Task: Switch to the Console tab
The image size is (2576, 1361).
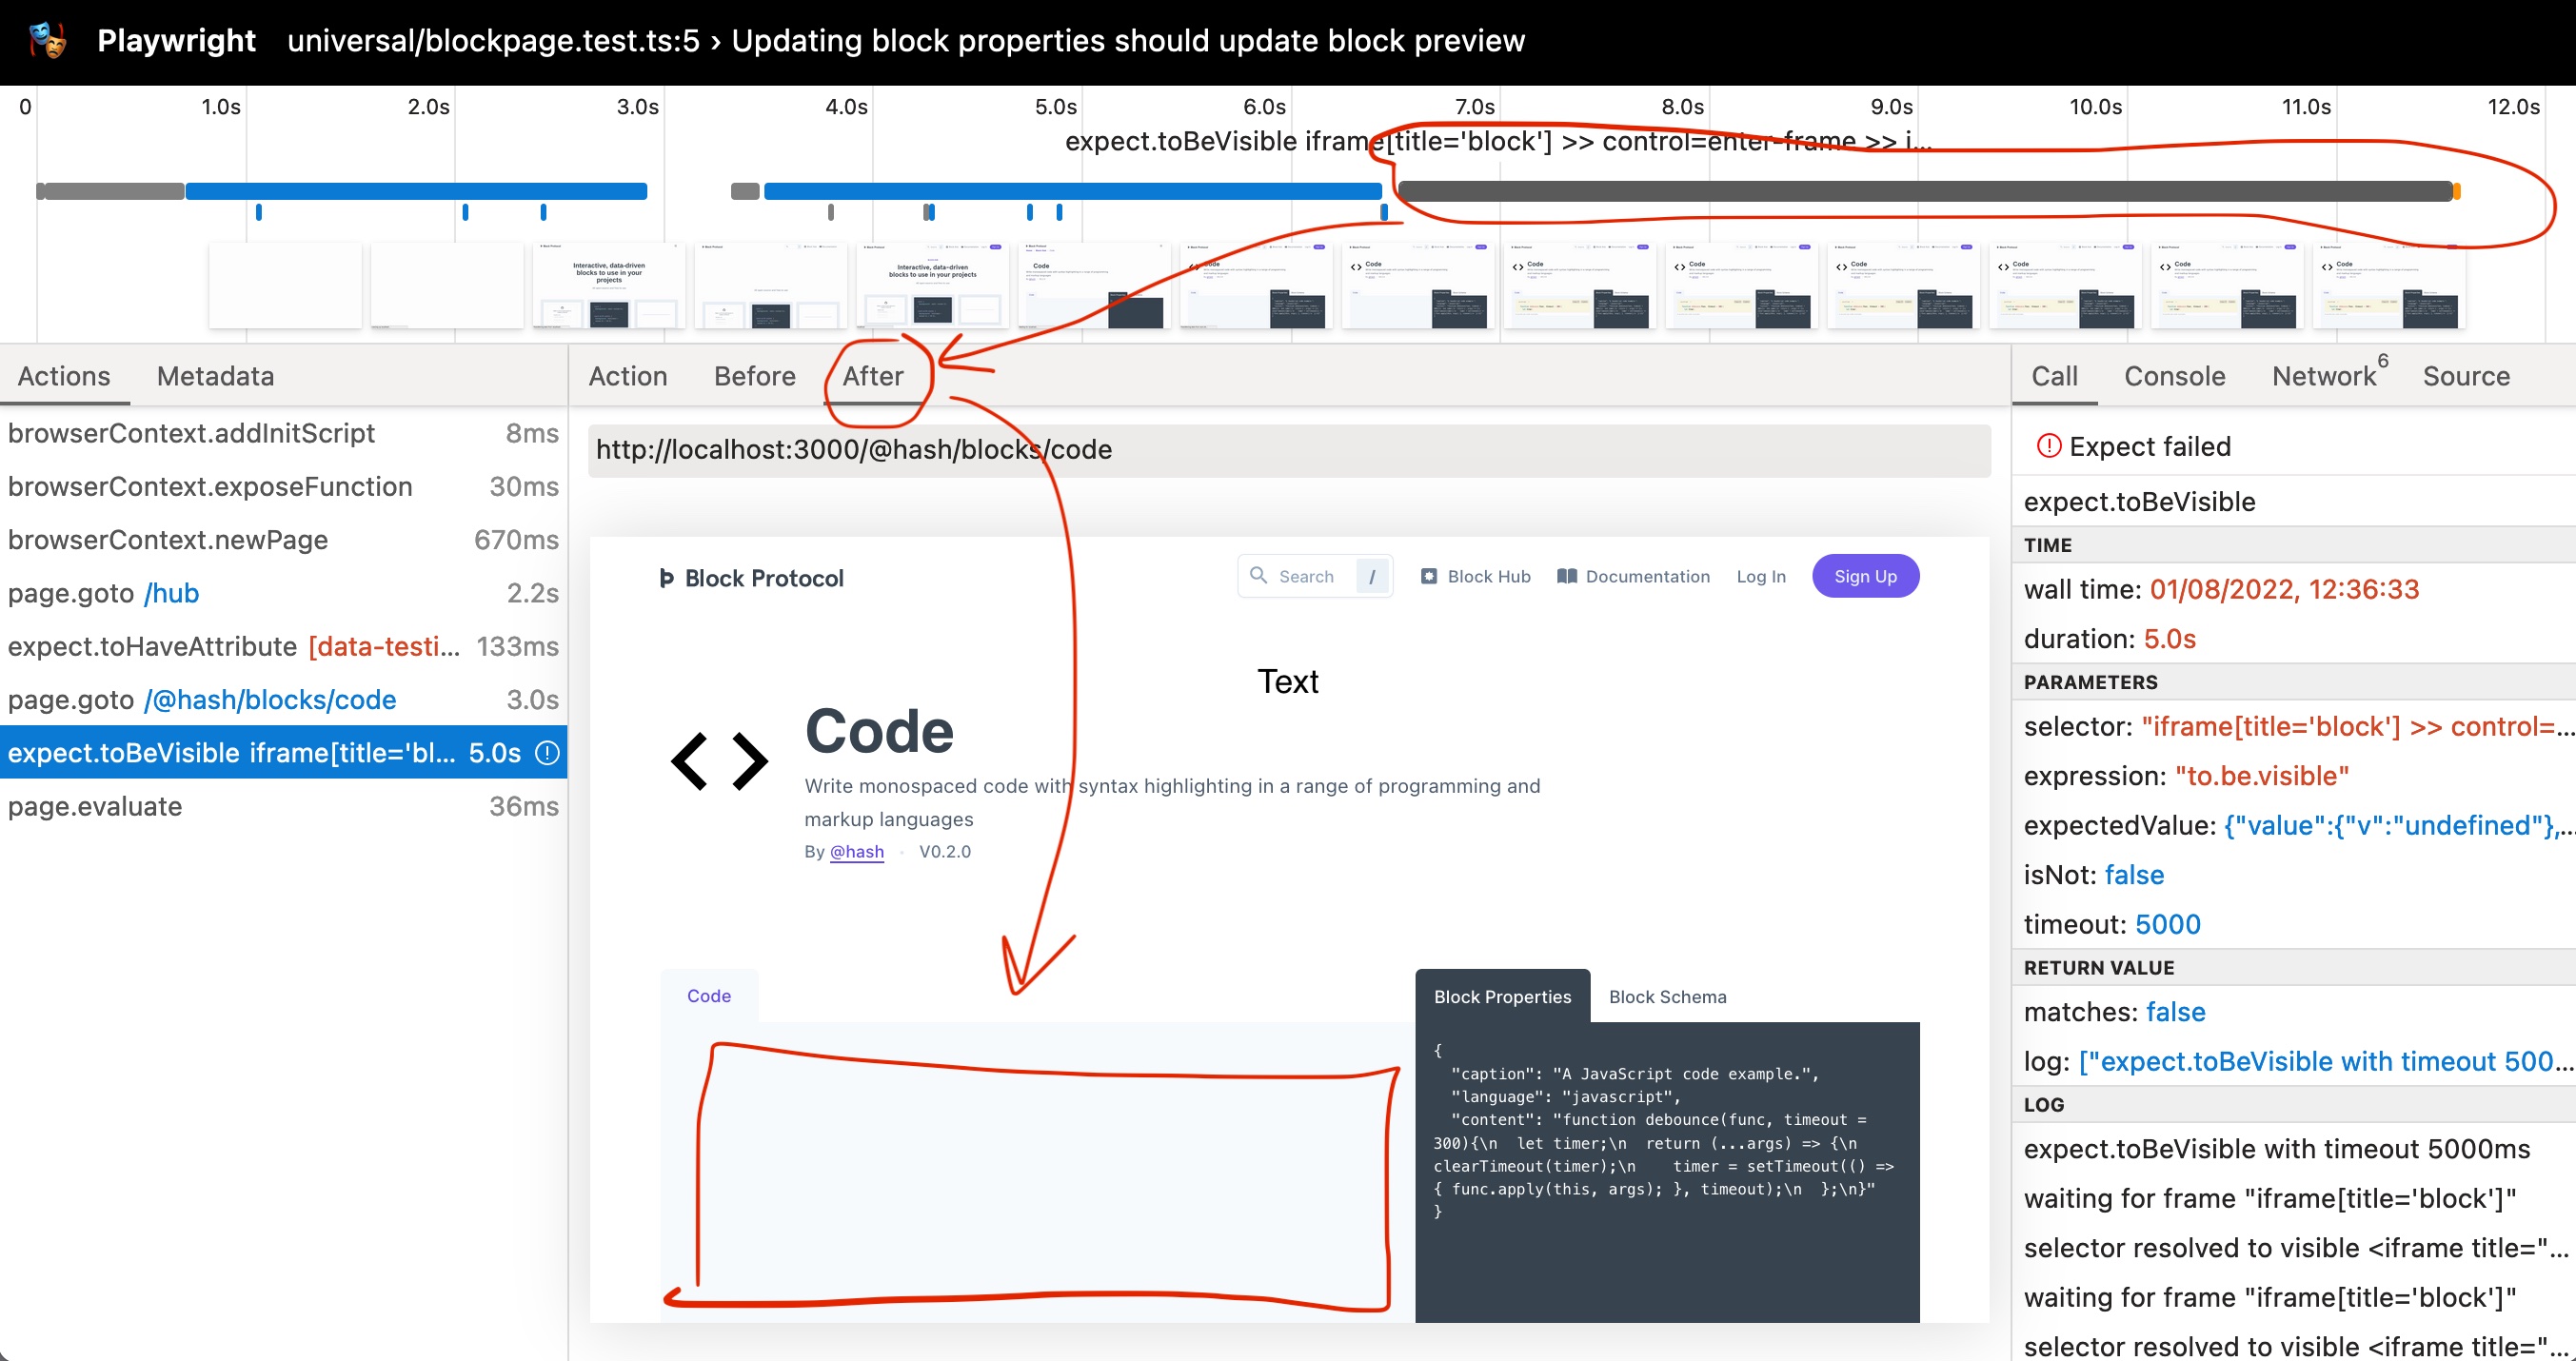Action: pyautogui.click(x=2175, y=376)
